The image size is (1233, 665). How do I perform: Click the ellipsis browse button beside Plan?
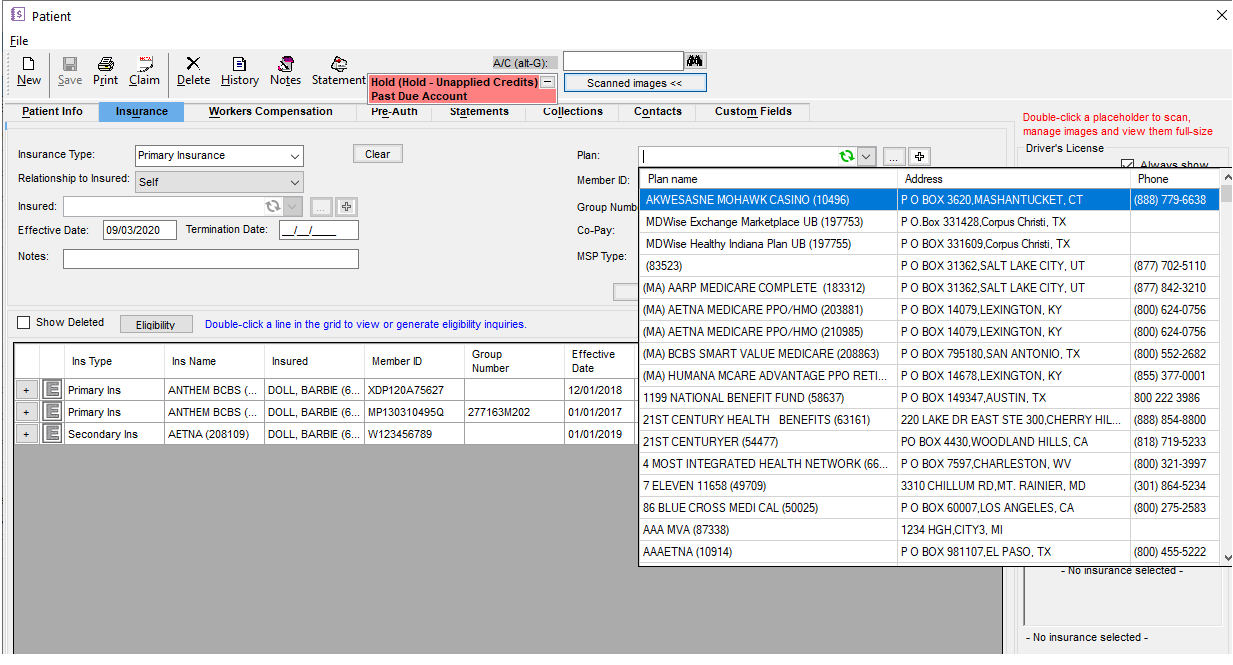[x=895, y=156]
